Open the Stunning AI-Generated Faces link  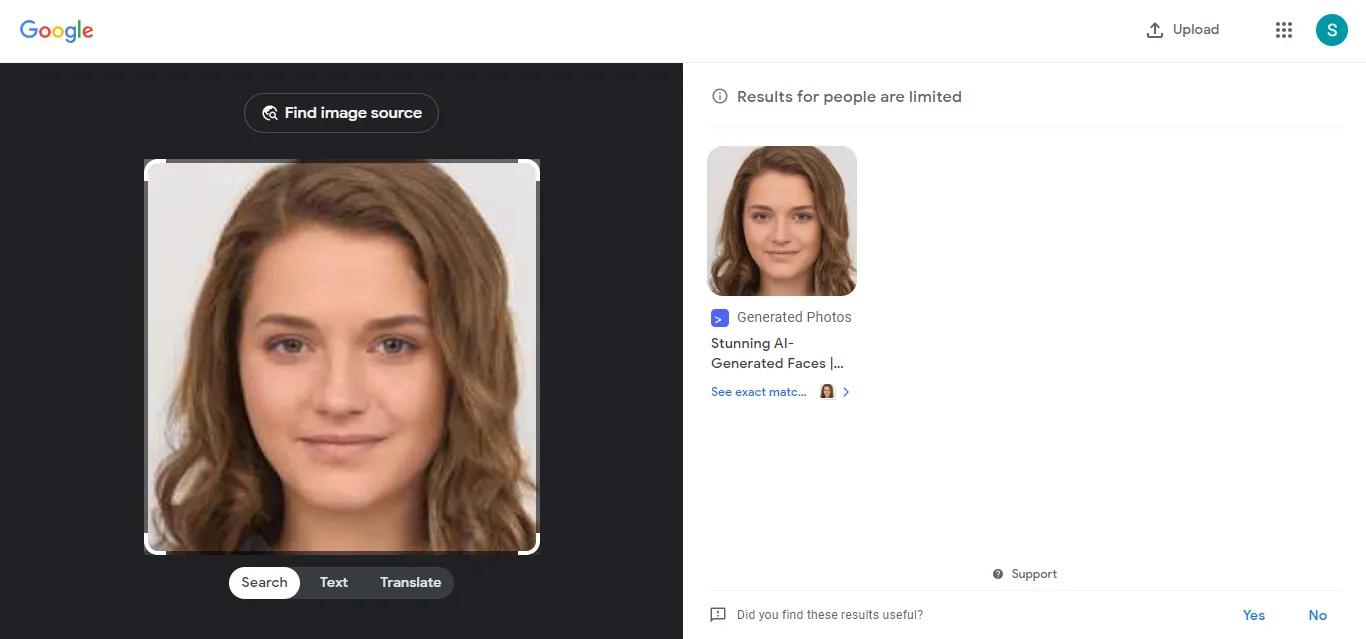coord(777,353)
